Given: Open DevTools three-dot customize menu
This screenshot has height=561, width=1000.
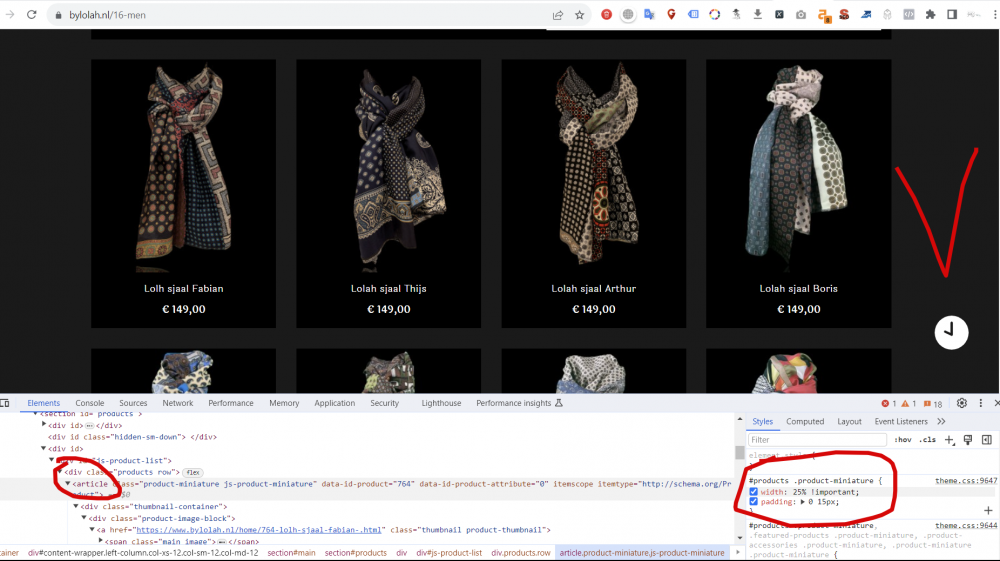Looking at the screenshot, I should coord(981,403).
